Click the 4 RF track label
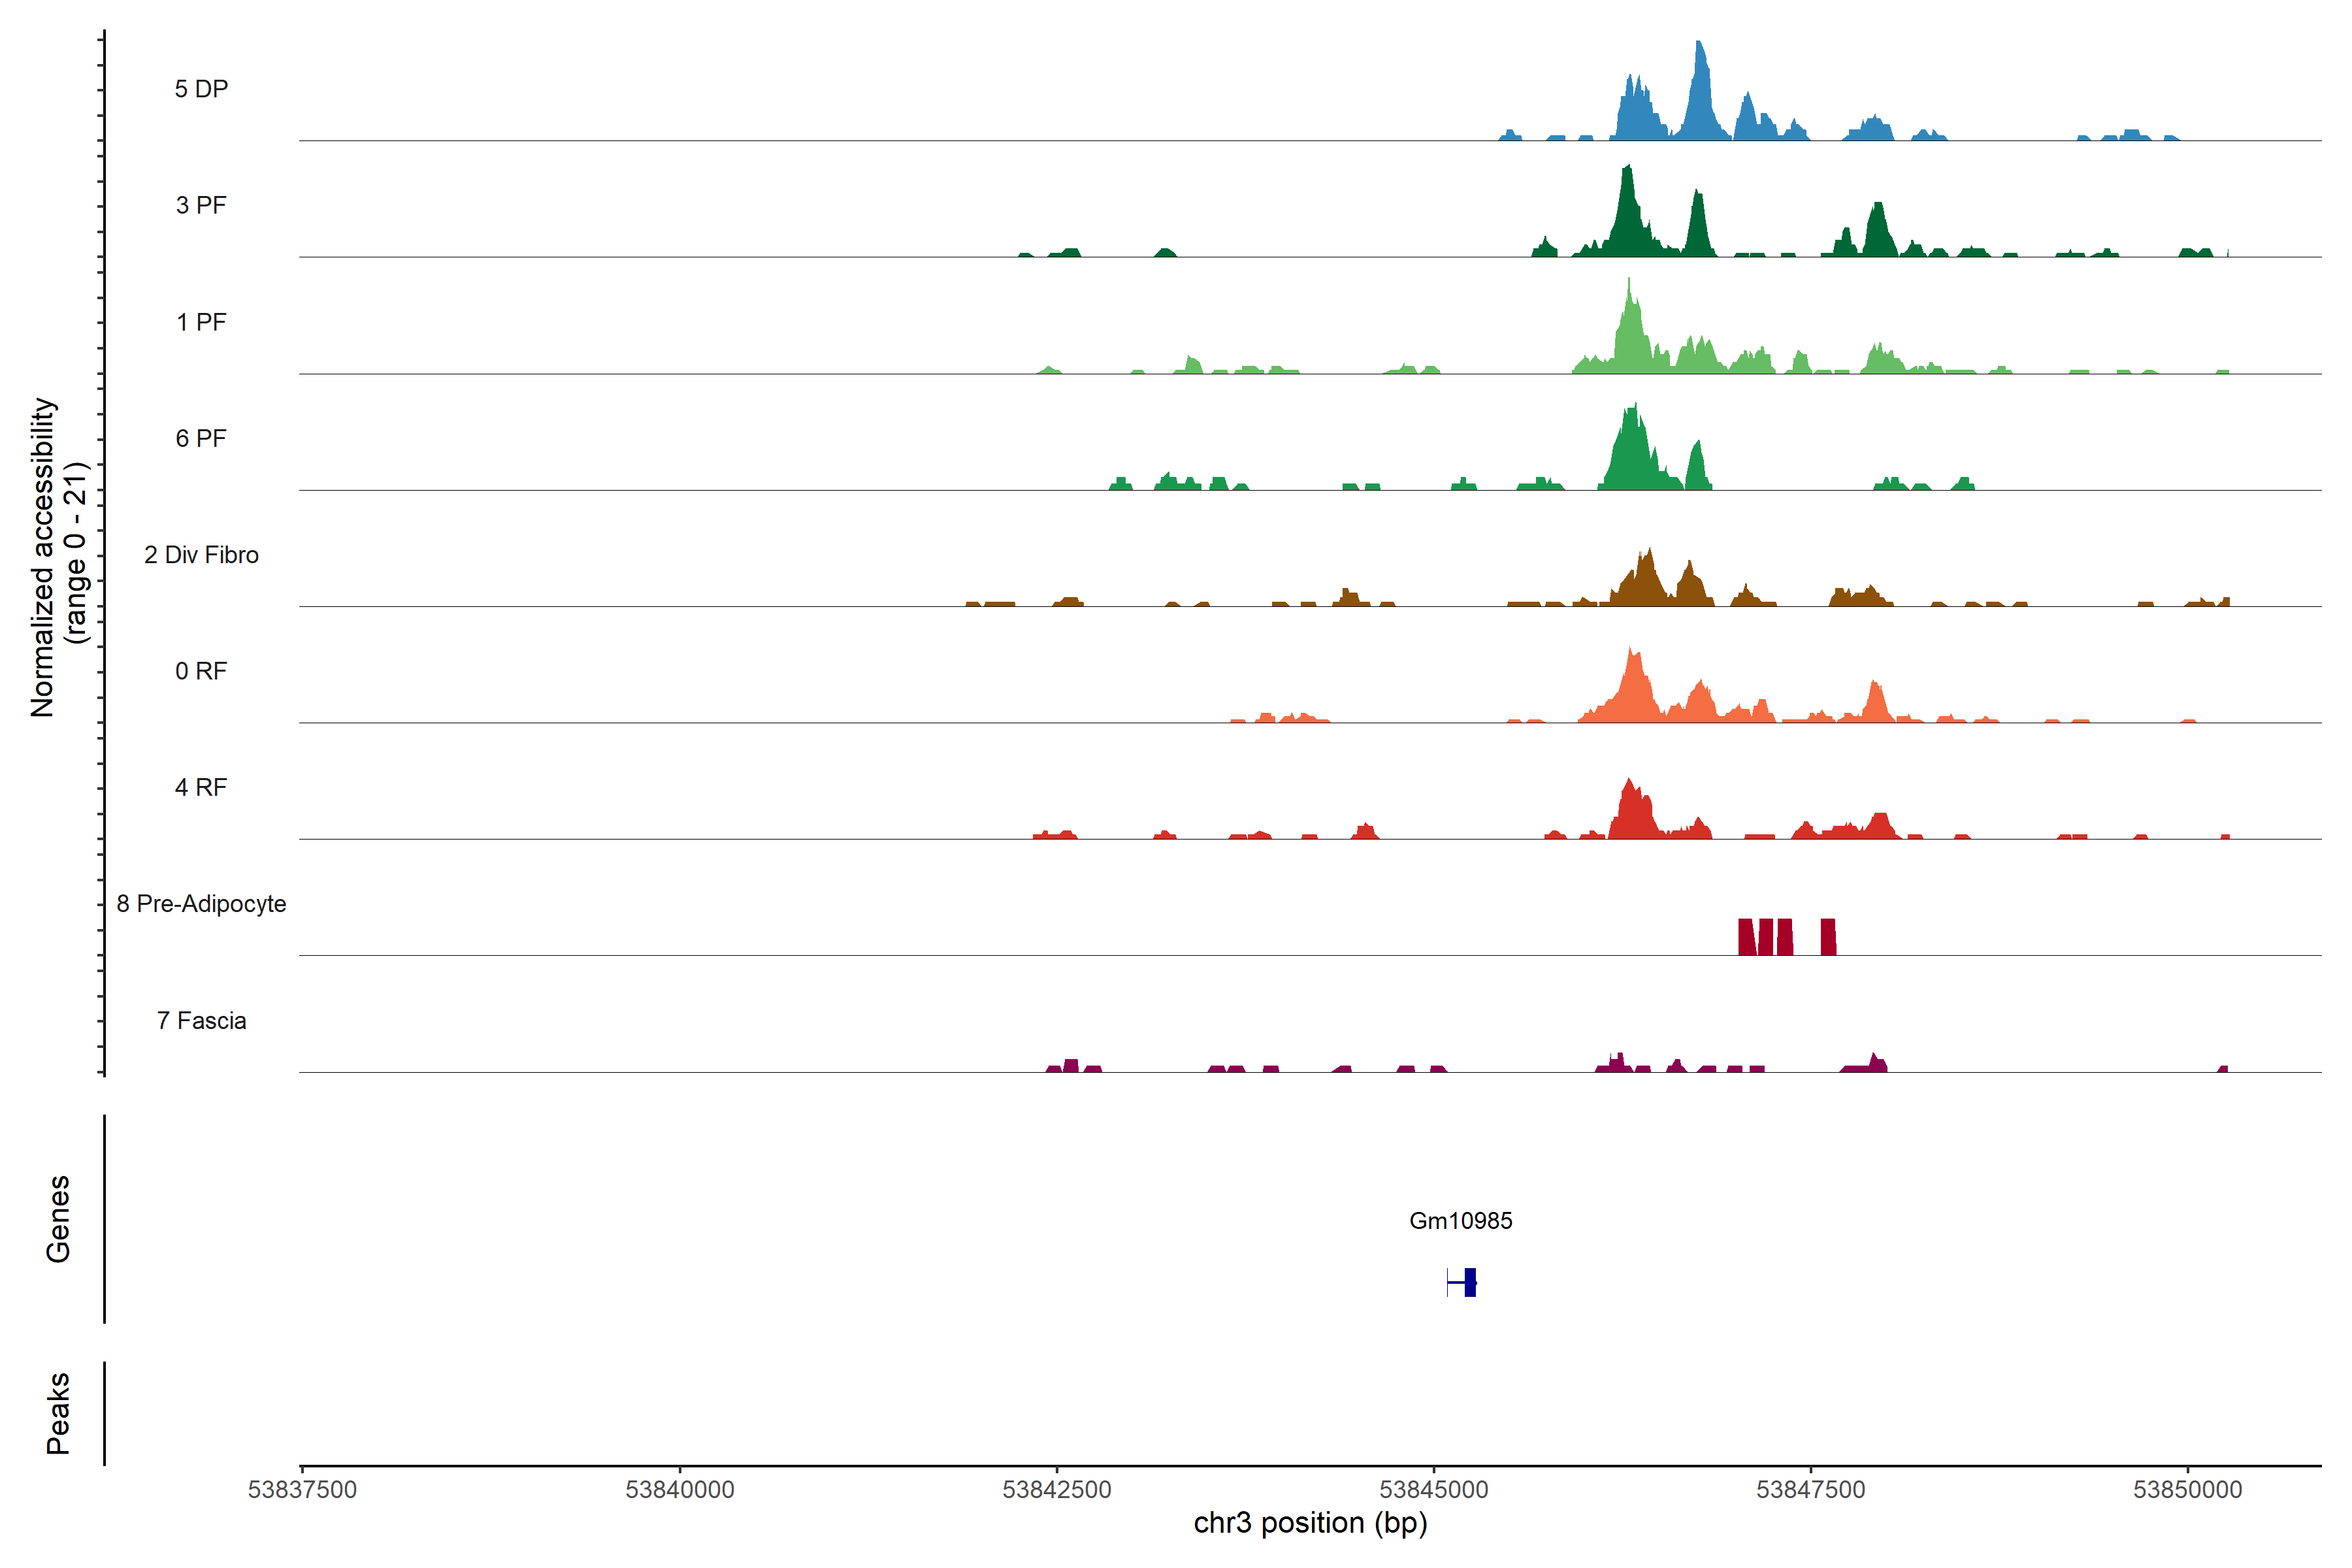The width and height of the screenshot is (2352, 1568). point(201,787)
